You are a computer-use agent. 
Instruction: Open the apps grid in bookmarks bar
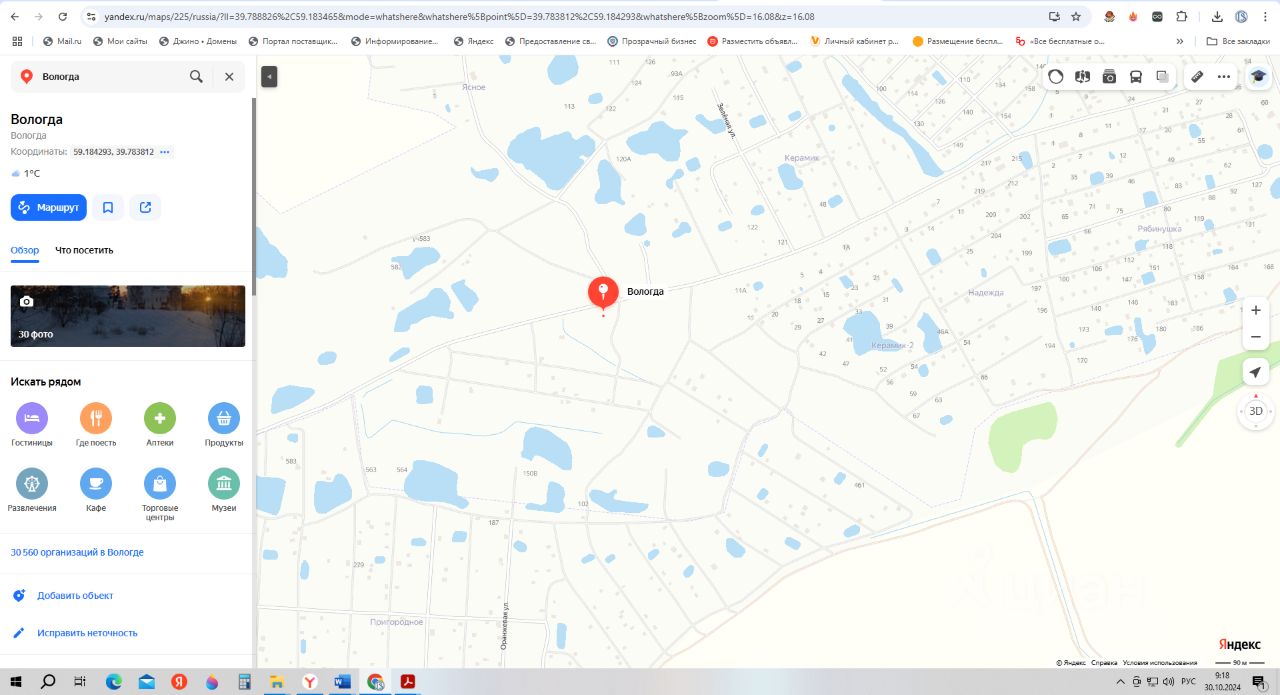[16, 41]
